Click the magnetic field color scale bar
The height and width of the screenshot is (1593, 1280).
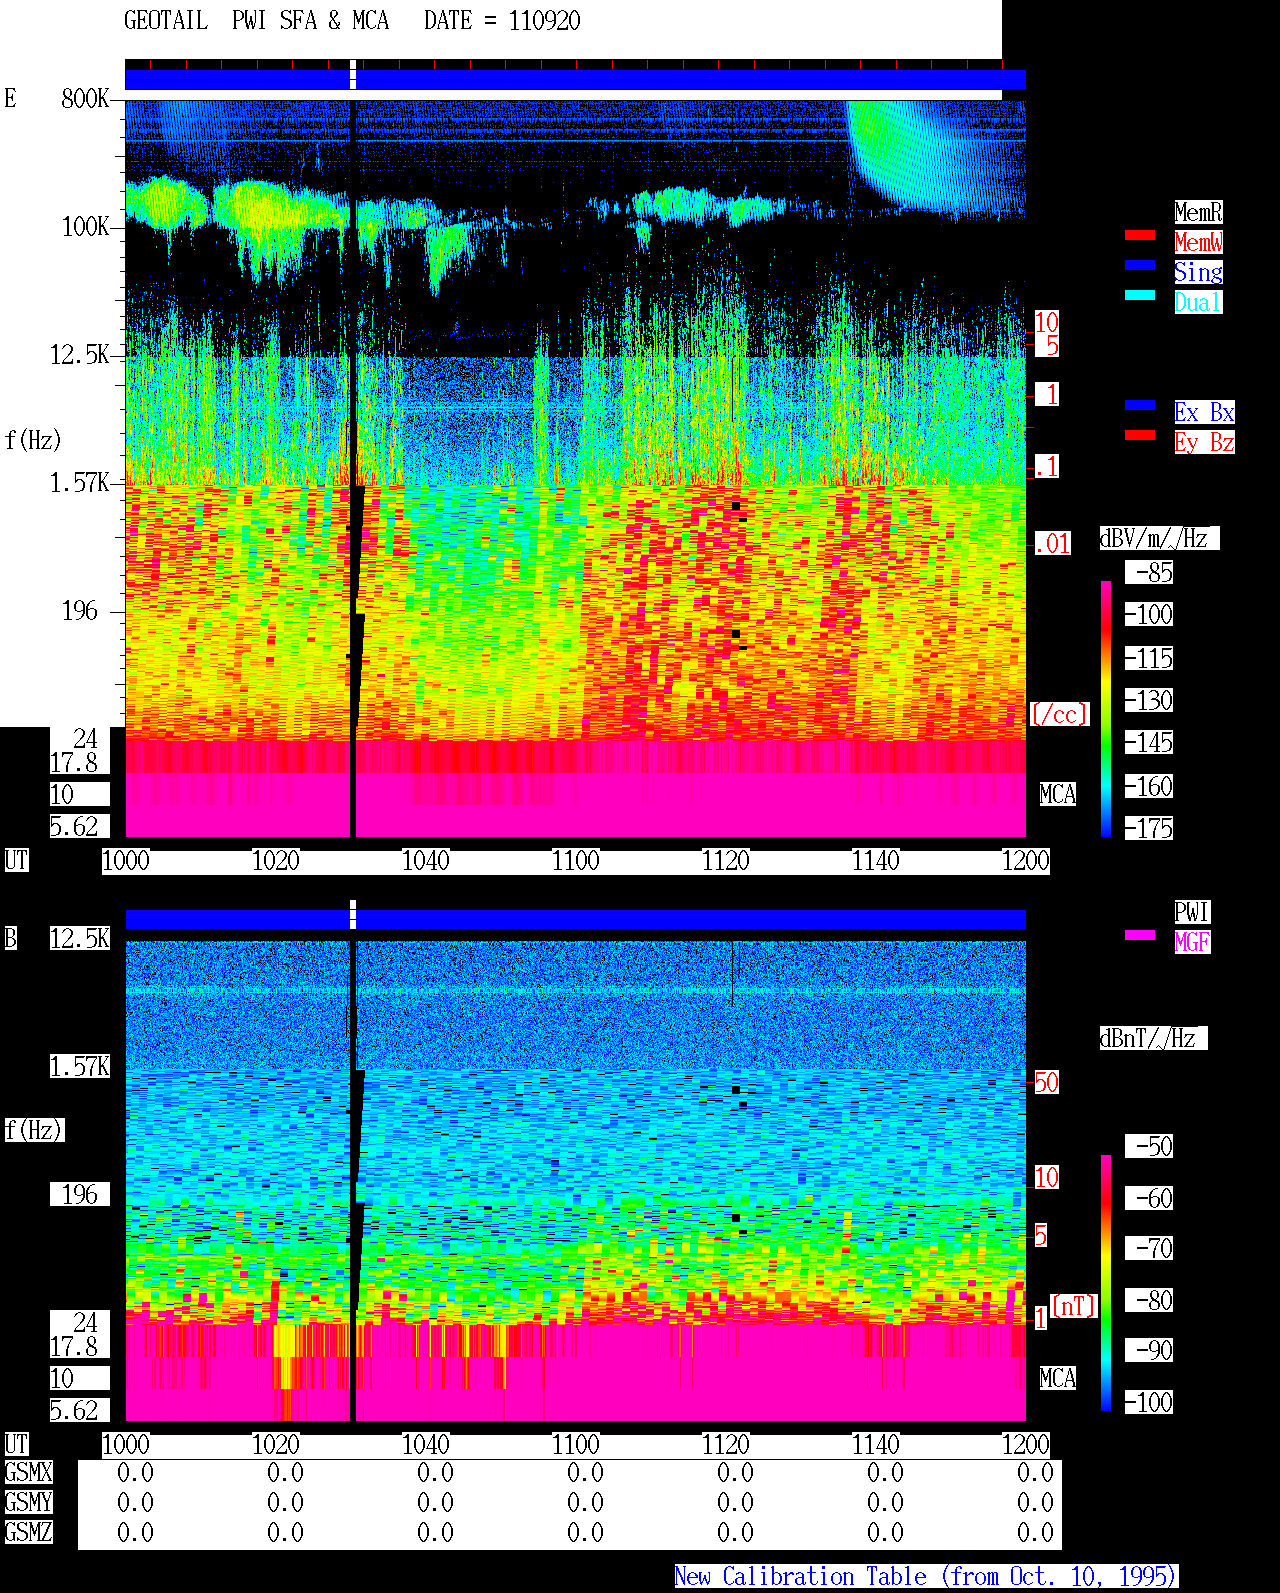pyautogui.click(x=1106, y=1283)
